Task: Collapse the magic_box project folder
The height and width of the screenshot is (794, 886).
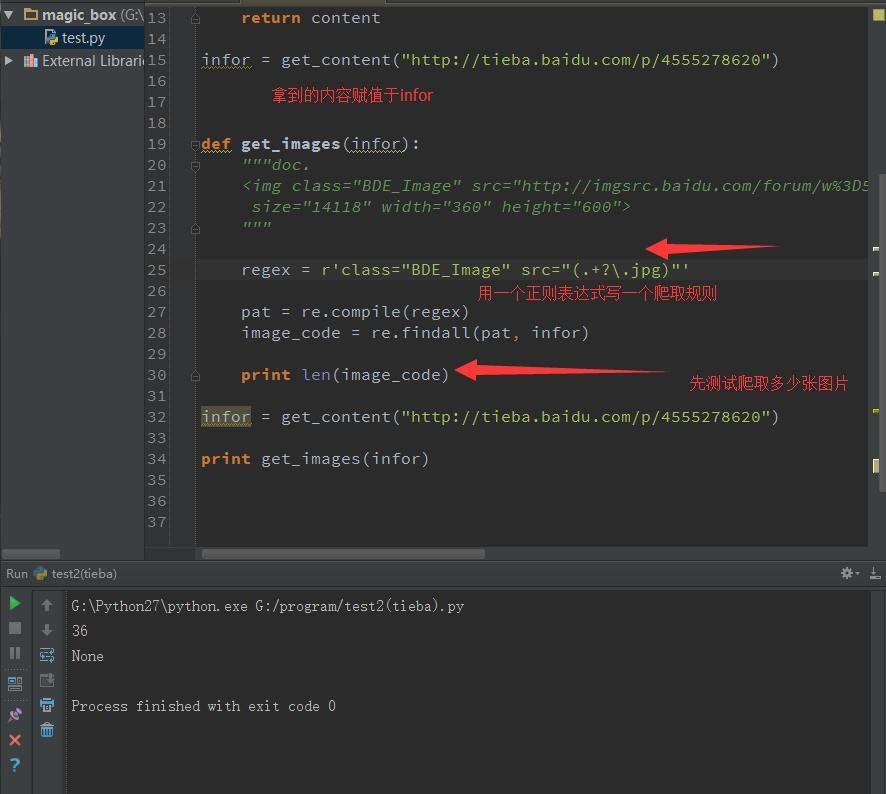Action: (8, 15)
